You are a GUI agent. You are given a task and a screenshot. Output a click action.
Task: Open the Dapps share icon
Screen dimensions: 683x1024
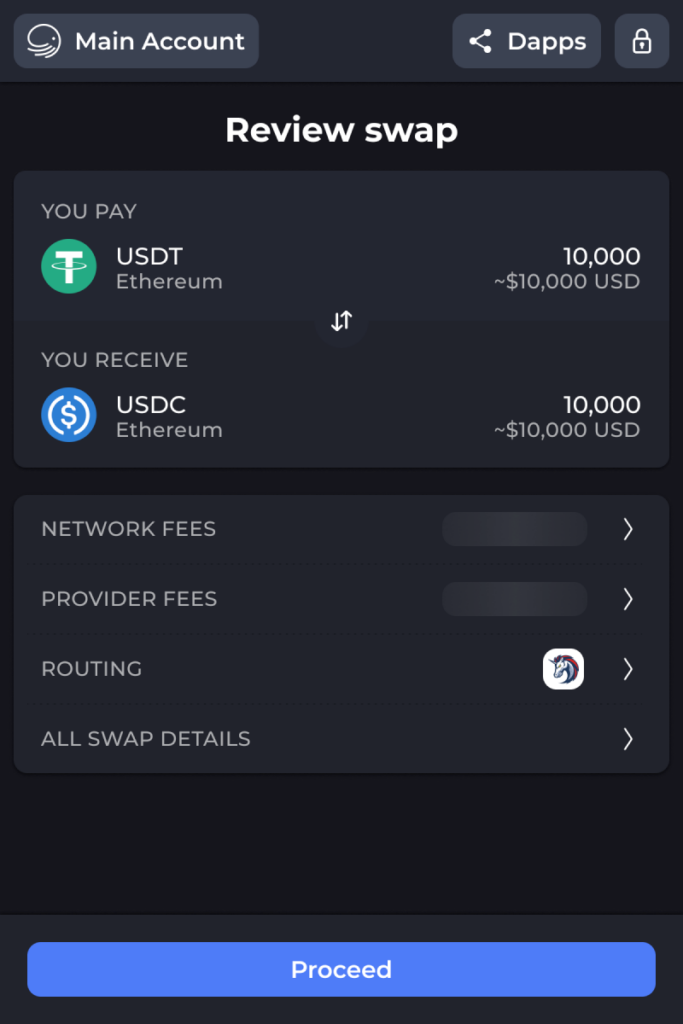click(x=480, y=41)
